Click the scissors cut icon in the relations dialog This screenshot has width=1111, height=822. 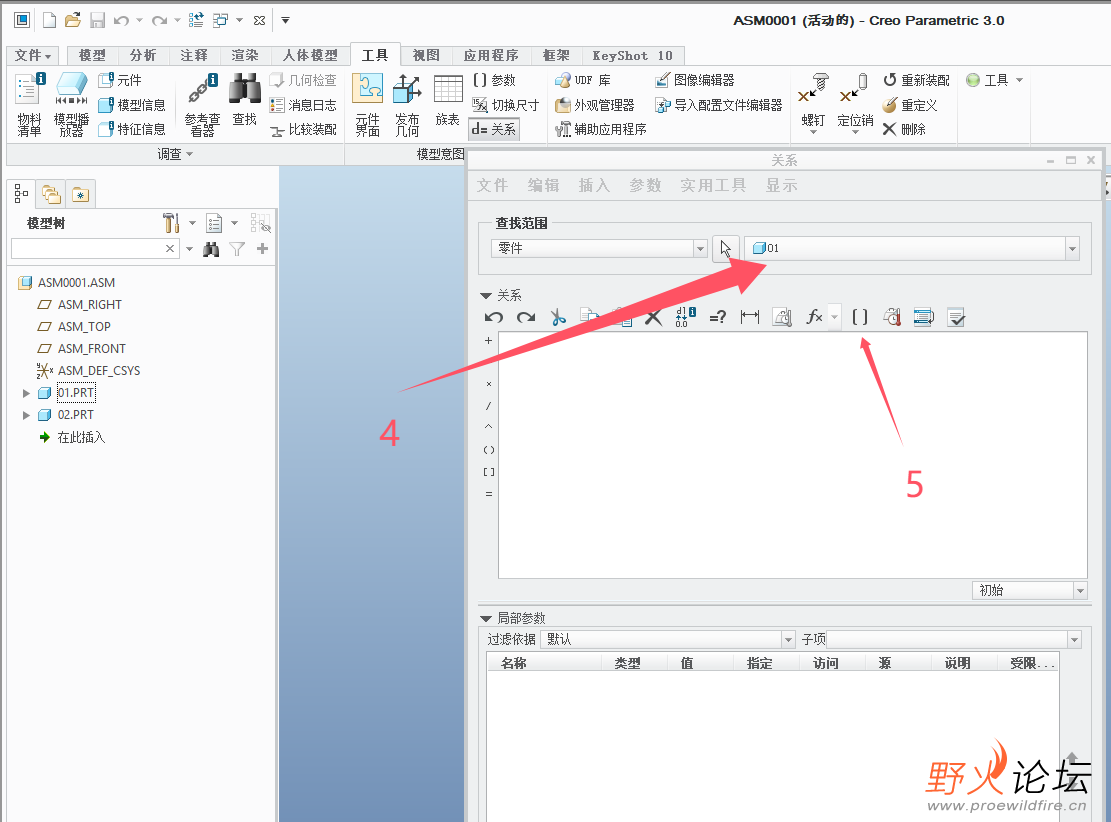(558, 317)
